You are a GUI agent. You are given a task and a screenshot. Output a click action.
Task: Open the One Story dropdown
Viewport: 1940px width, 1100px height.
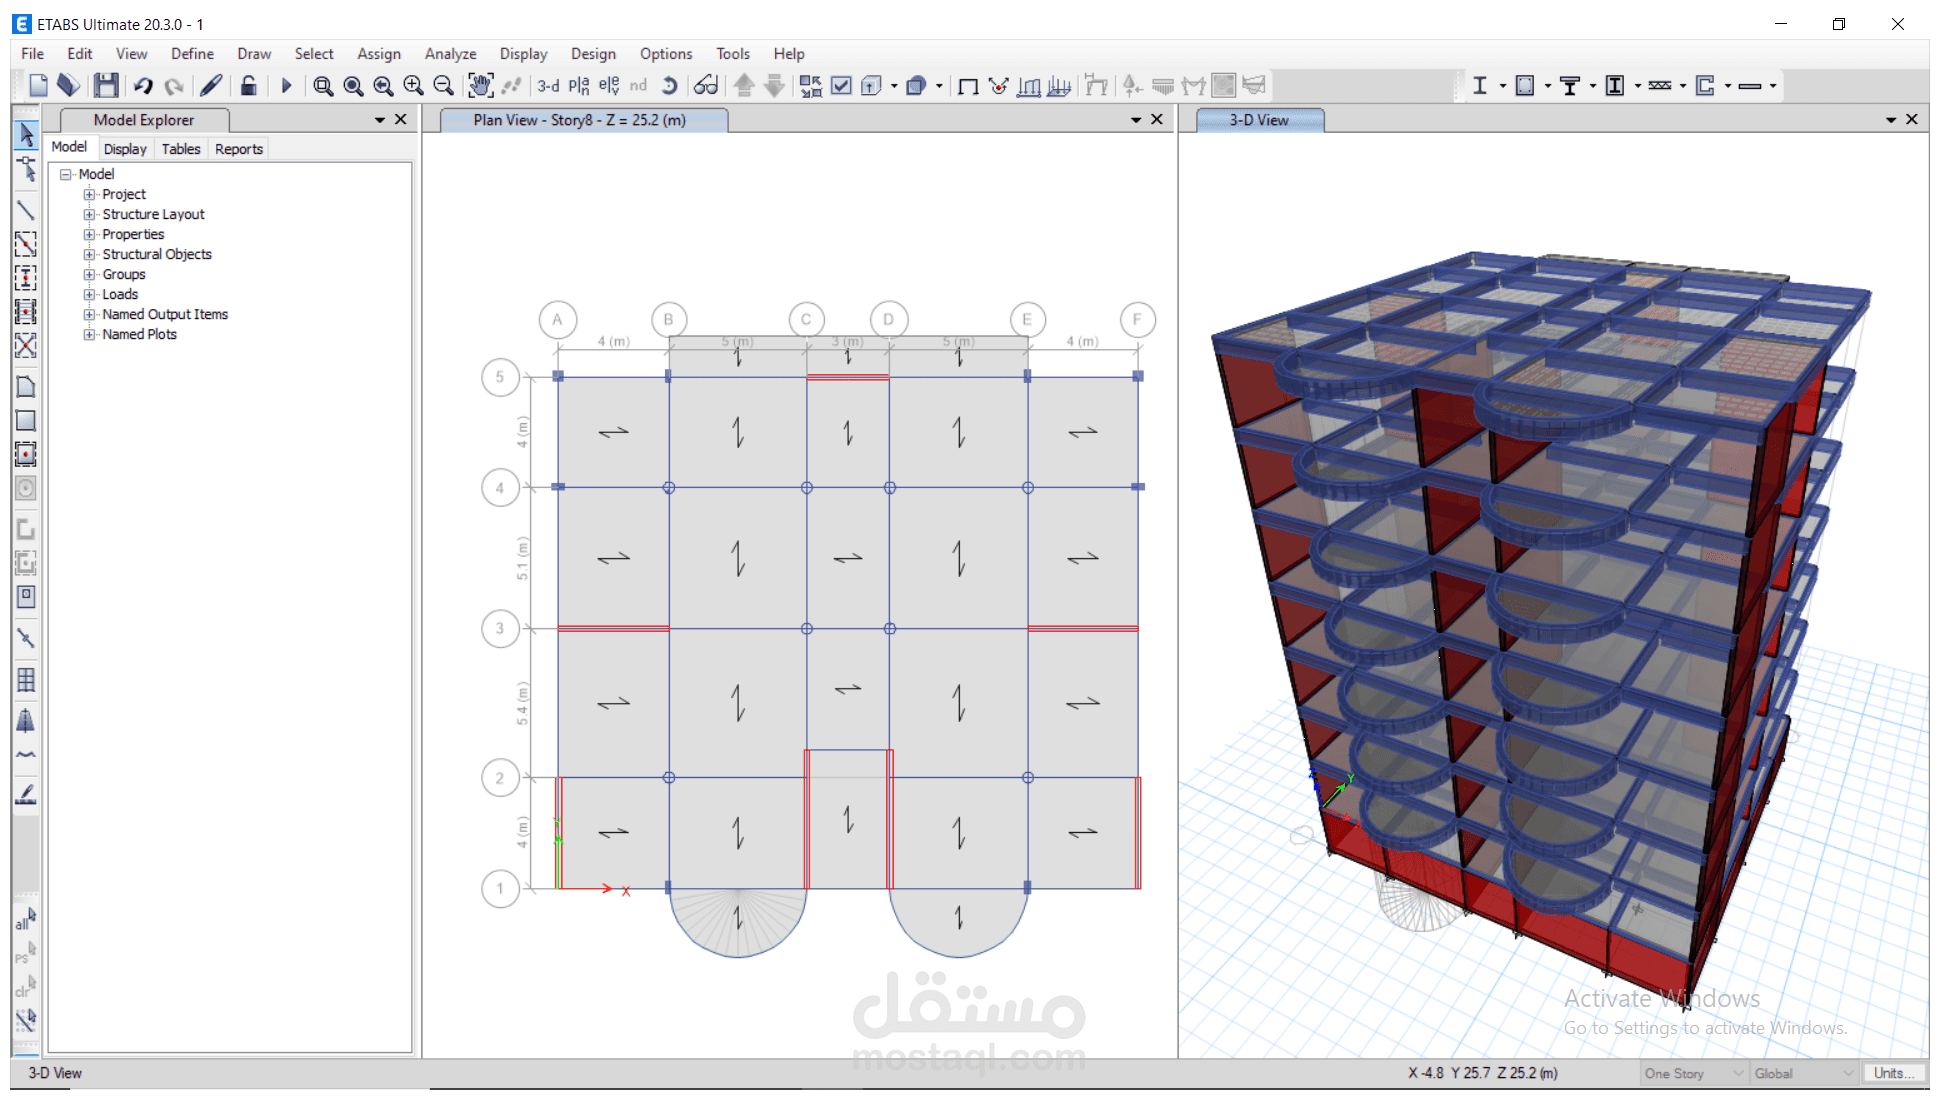1694,1073
